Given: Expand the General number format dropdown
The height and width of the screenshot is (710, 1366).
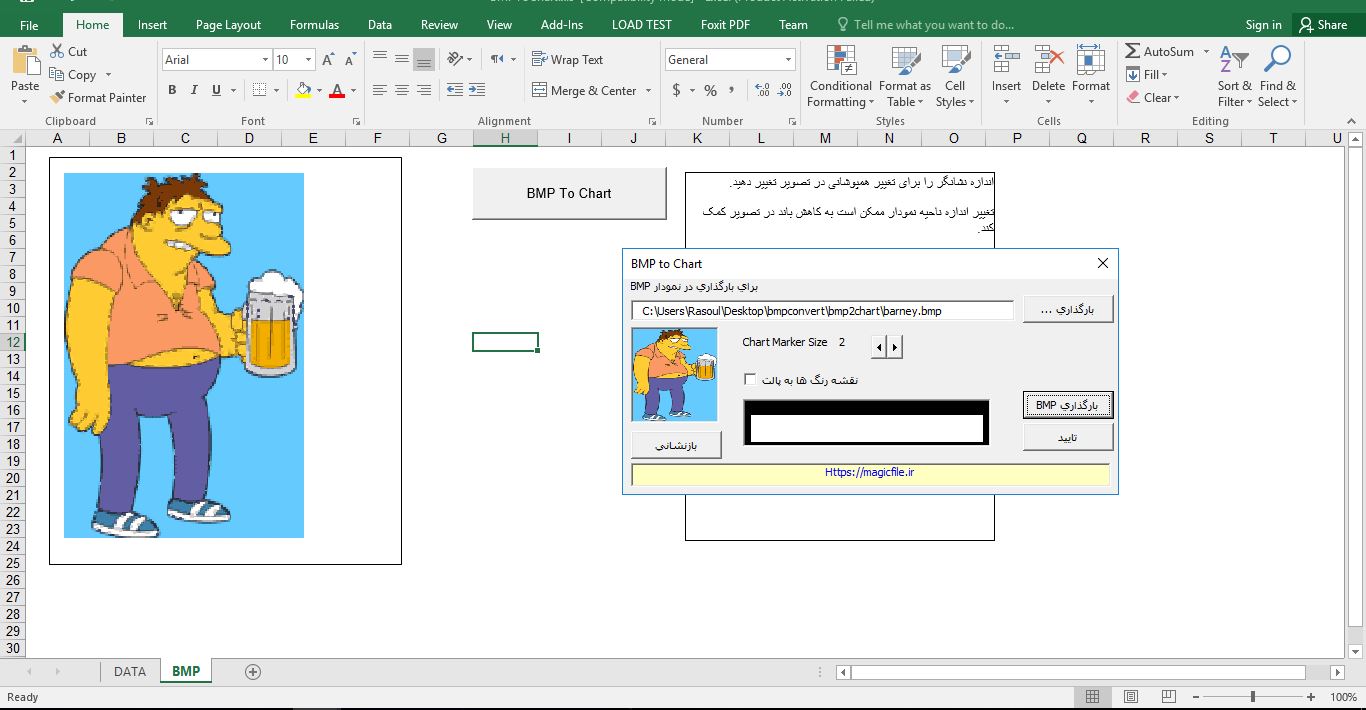Looking at the screenshot, I should [x=789, y=60].
